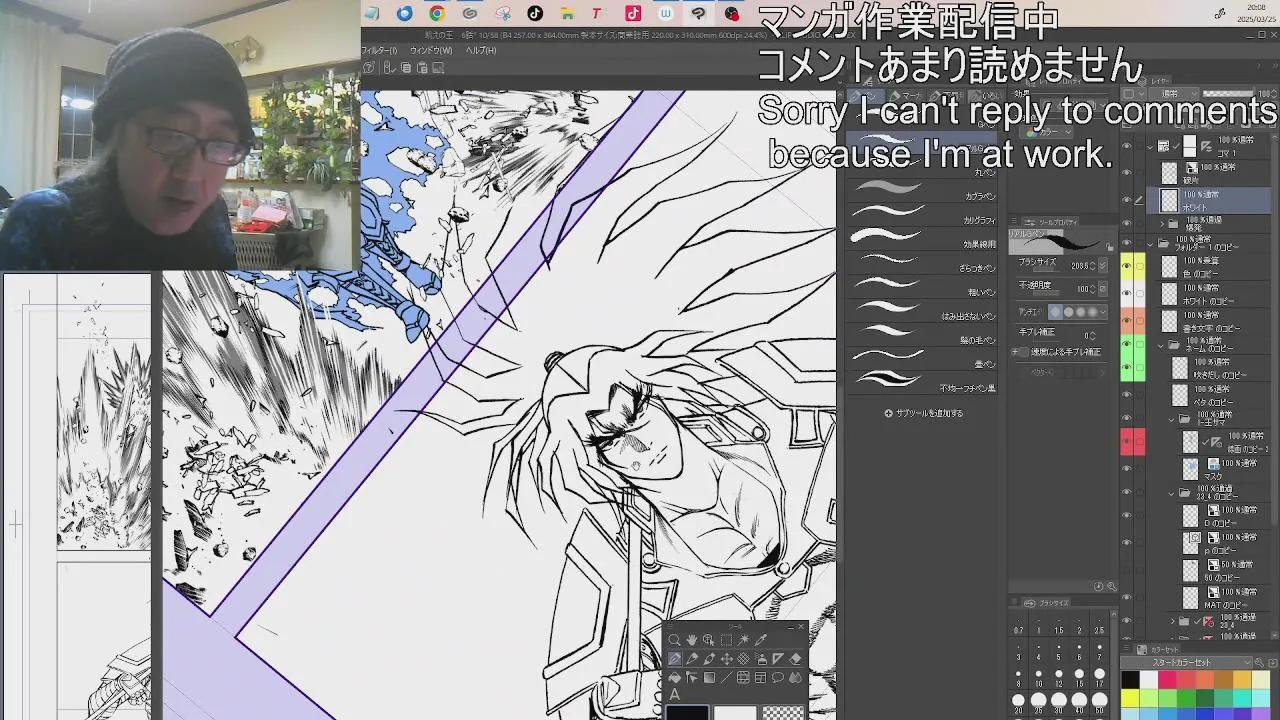Select the eraser tool
The height and width of the screenshot is (720, 1280).
pos(796,659)
